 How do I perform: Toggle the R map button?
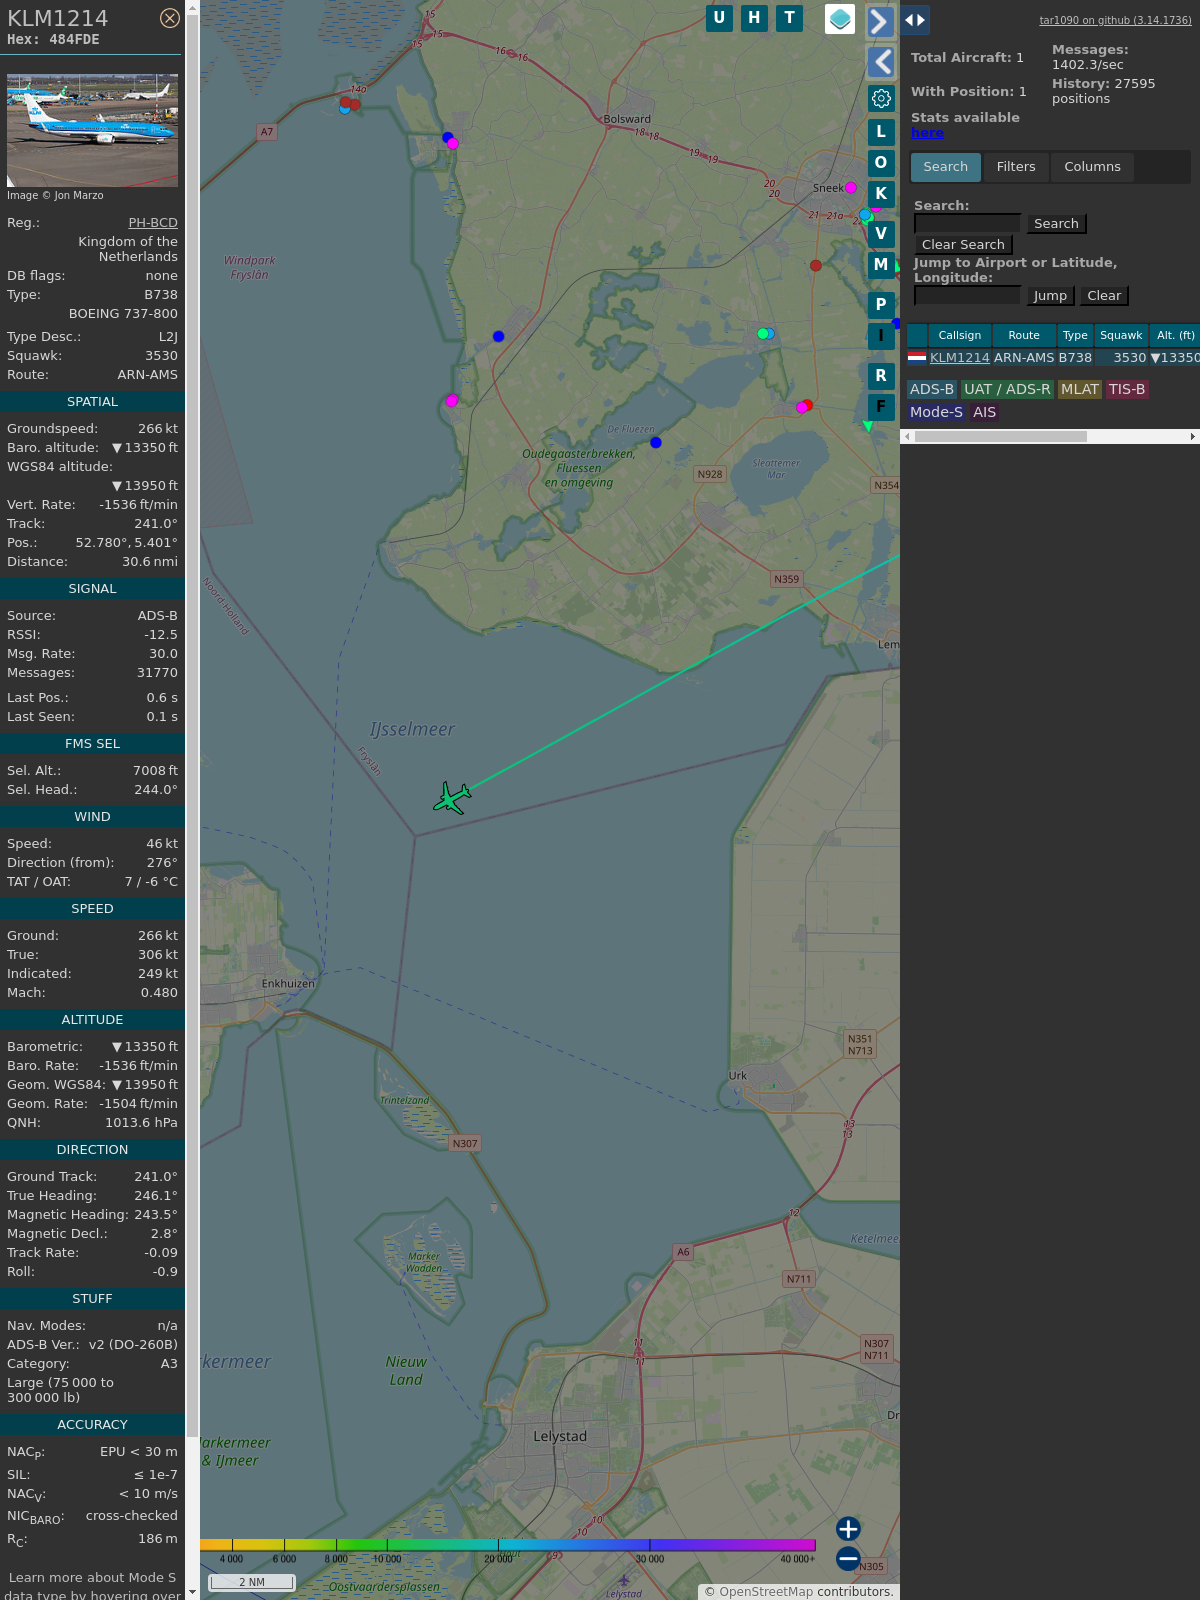click(x=881, y=375)
